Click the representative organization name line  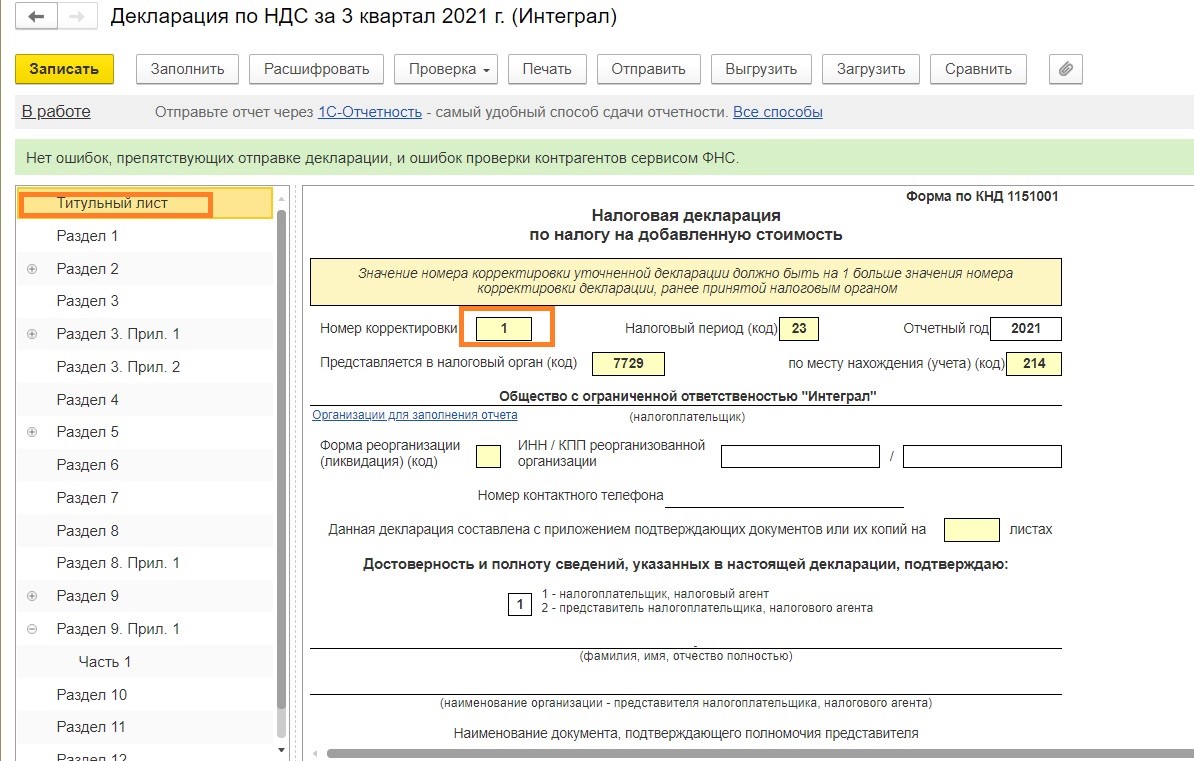click(685, 684)
